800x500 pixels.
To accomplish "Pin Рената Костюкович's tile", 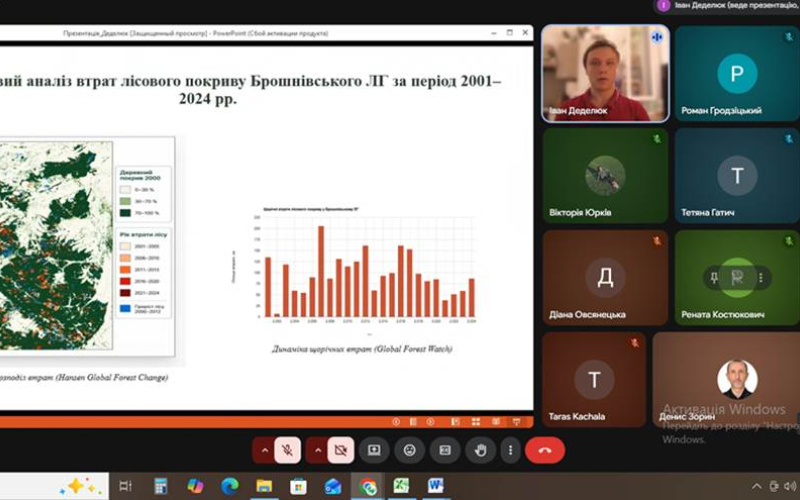I will [x=714, y=278].
